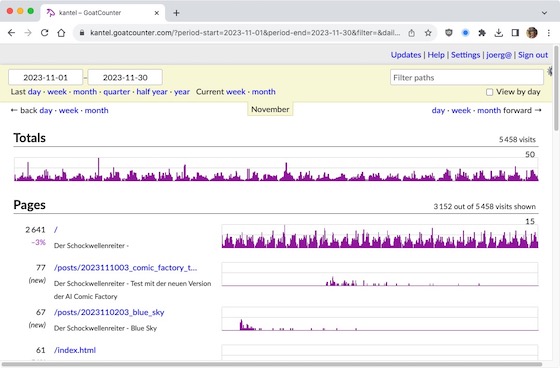Viewport: 560px width, 368px height.
Task: Go forward one month
Action: 489,110
